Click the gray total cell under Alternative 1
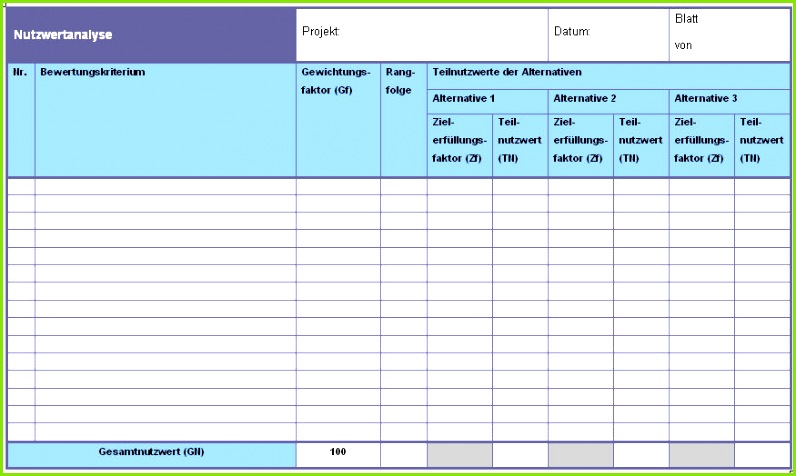 point(459,454)
